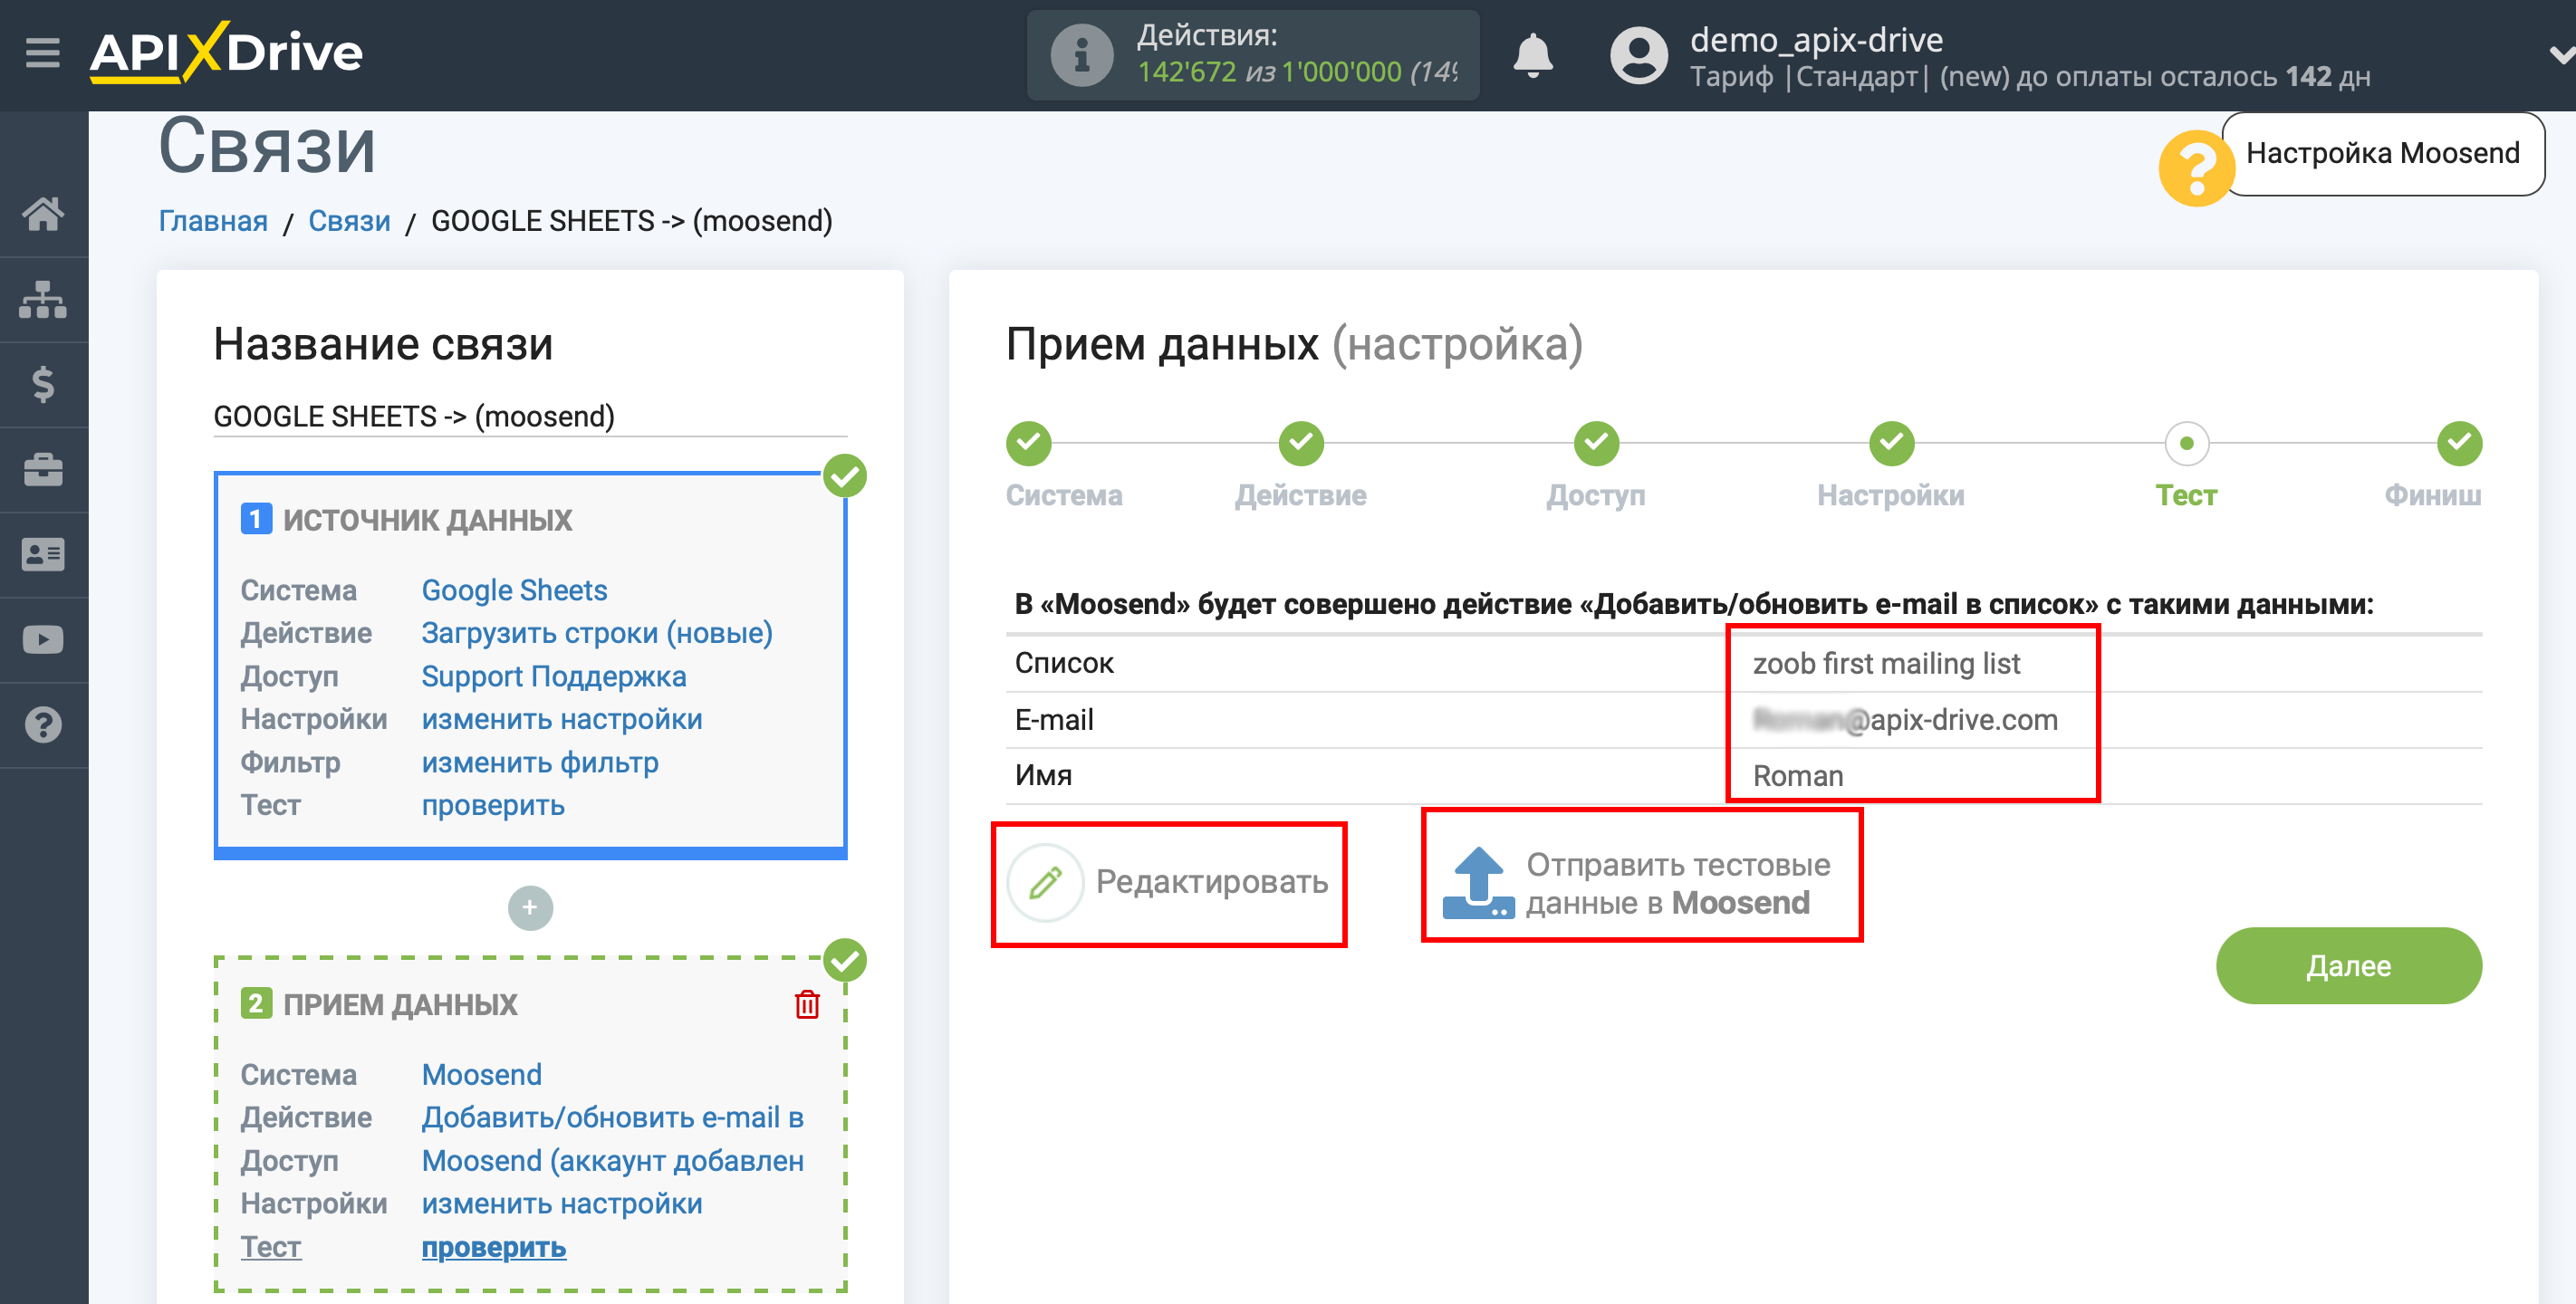2576x1304 pixels.
Task: Click source проверить test link
Action: pos(492,805)
